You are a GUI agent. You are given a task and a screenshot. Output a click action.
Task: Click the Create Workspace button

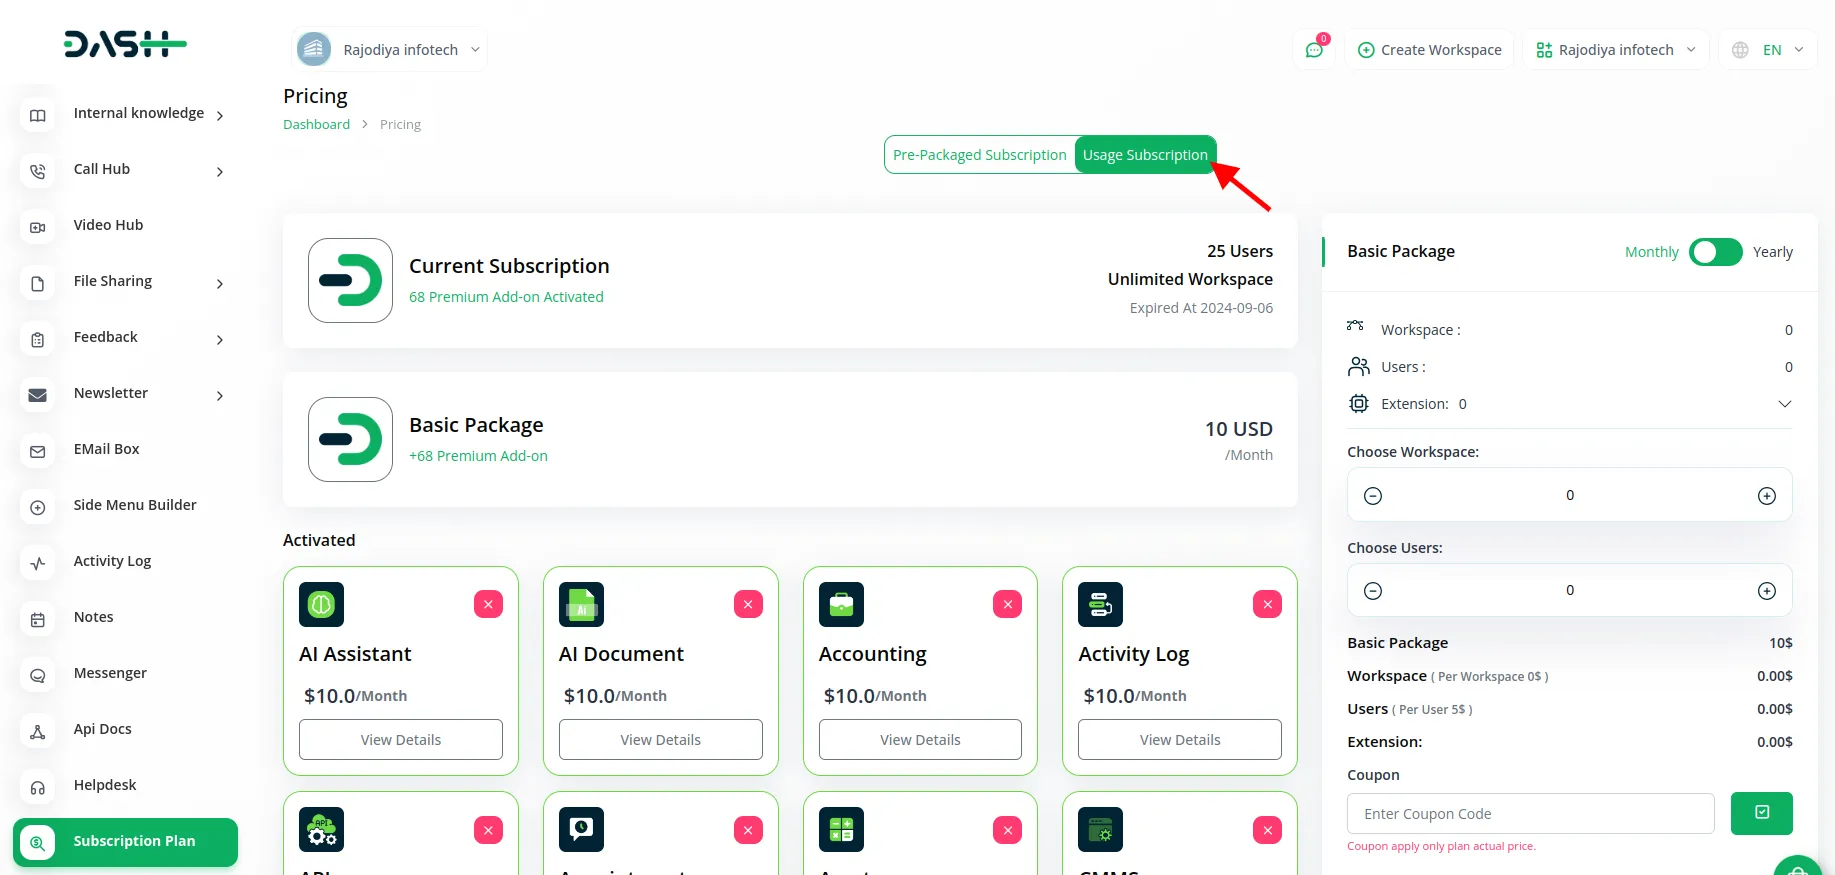click(x=1430, y=50)
